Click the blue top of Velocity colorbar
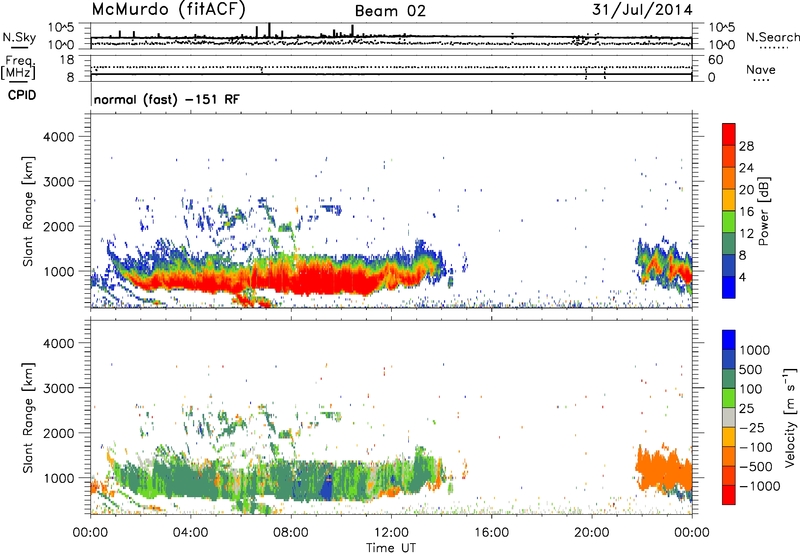Viewport: 800px width, 554px height. tap(729, 340)
